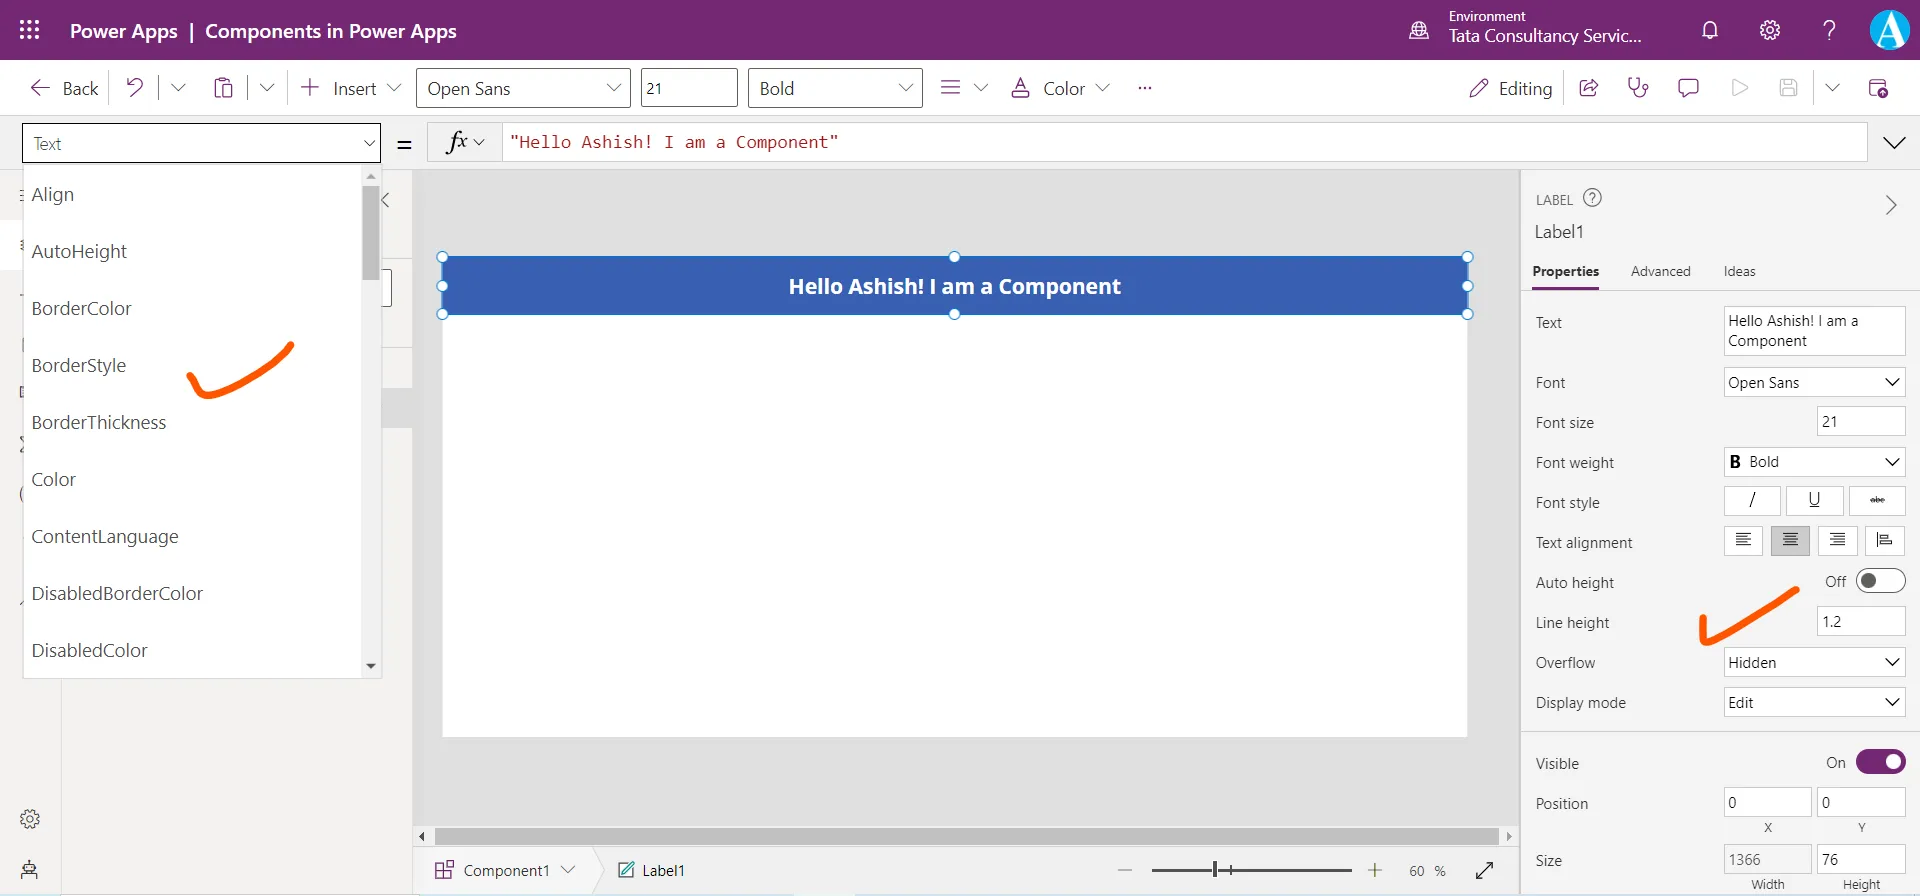Click the Component1 breadcrumb
The width and height of the screenshot is (1920, 896).
coord(506,870)
